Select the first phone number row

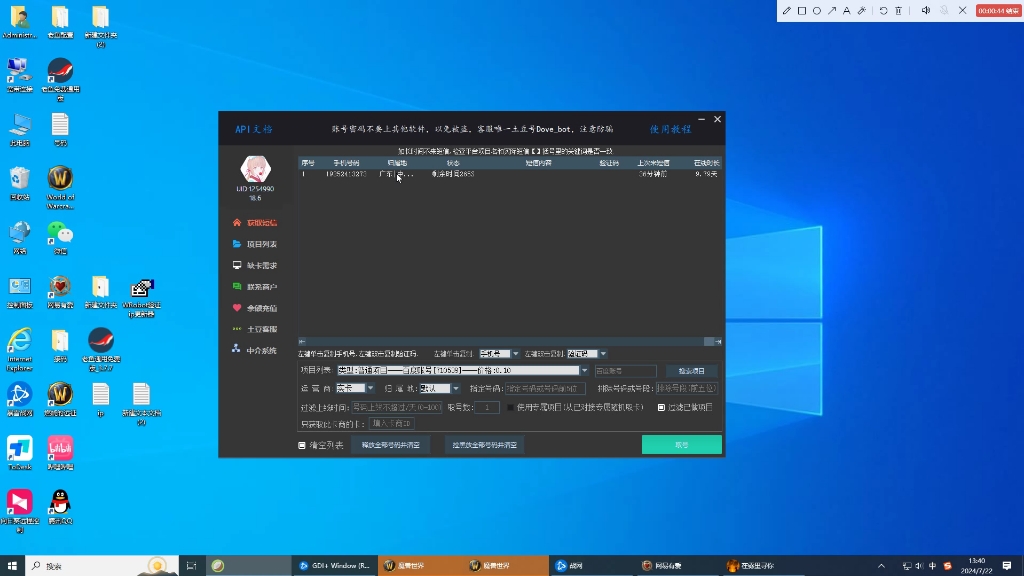tap(509, 174)
